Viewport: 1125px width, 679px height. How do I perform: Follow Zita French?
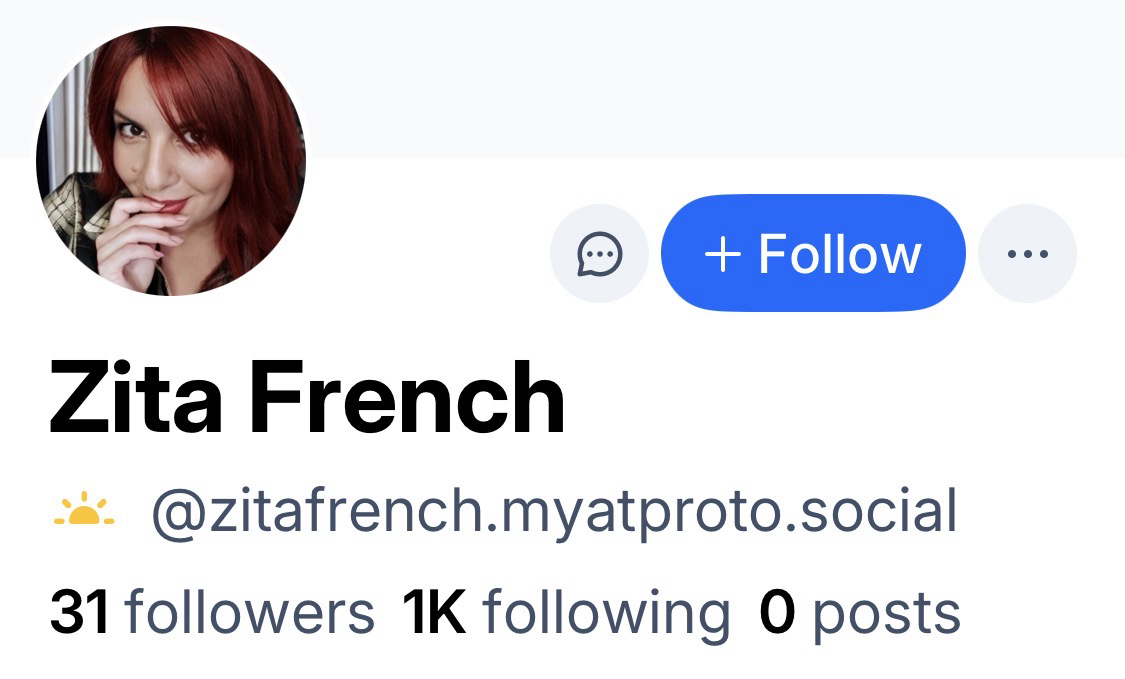[x=813, y=254]
